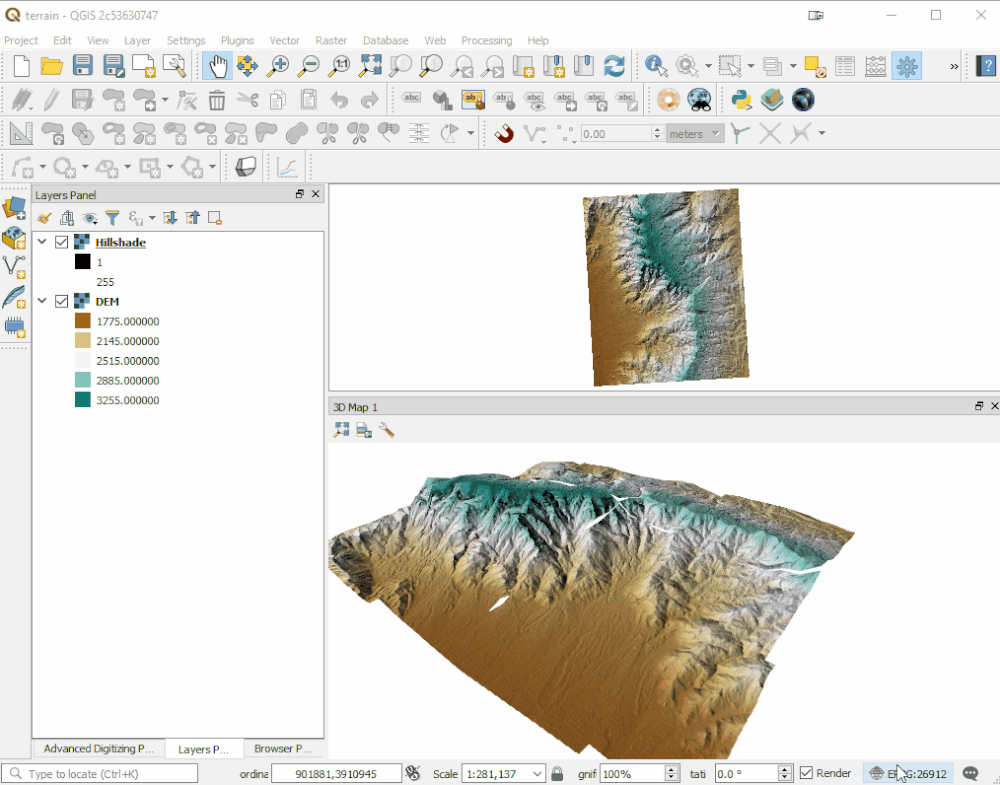Screen dimensions: 1000x785
Task: Open the Processing menu
Action: tap(487, 40)
